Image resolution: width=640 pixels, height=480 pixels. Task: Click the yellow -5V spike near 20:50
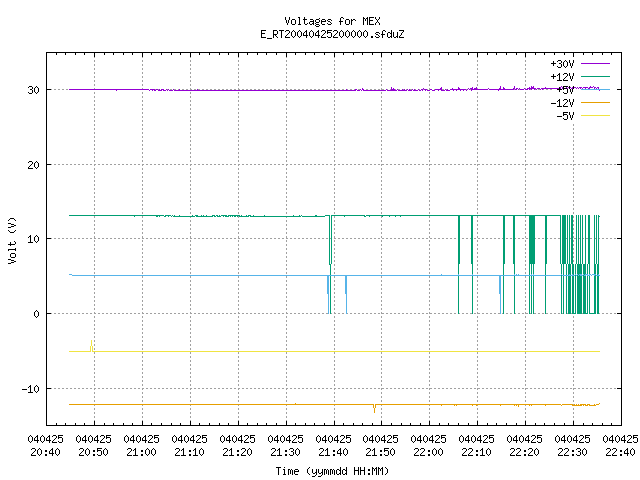point(91,346)
